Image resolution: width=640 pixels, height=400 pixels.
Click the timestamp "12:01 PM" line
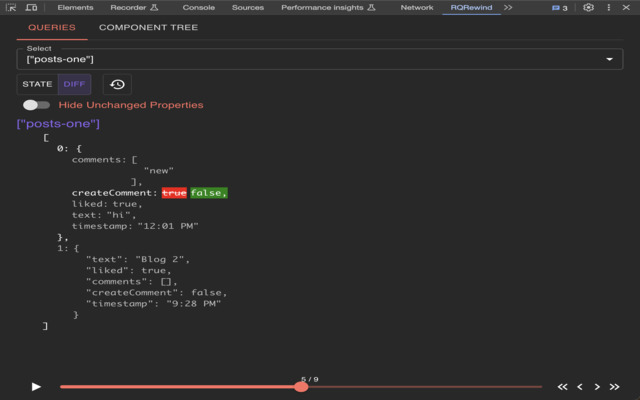135,226
